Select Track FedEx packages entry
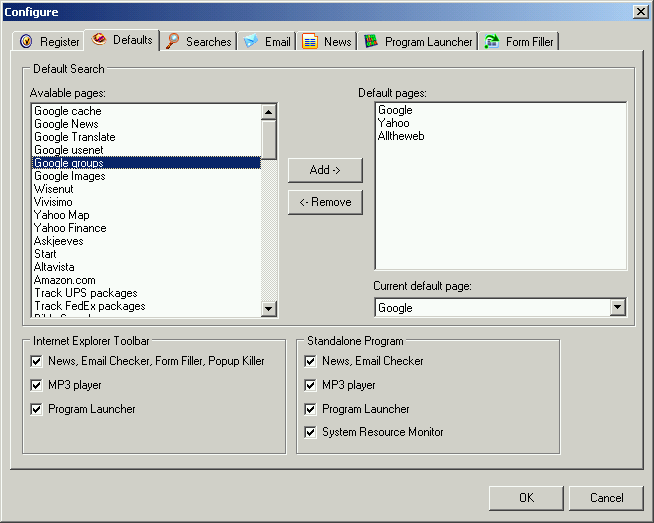Viewport: 654px width, 523px height. 146,306
